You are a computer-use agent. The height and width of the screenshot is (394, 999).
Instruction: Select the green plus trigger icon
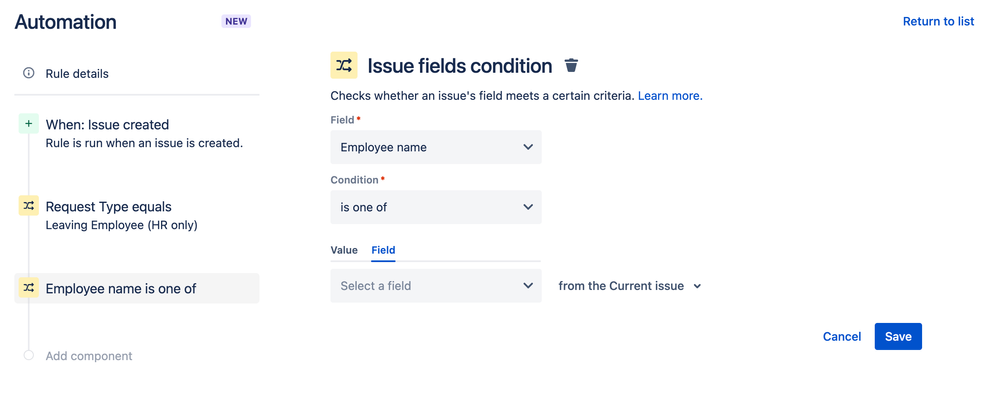tap(29, 124)
